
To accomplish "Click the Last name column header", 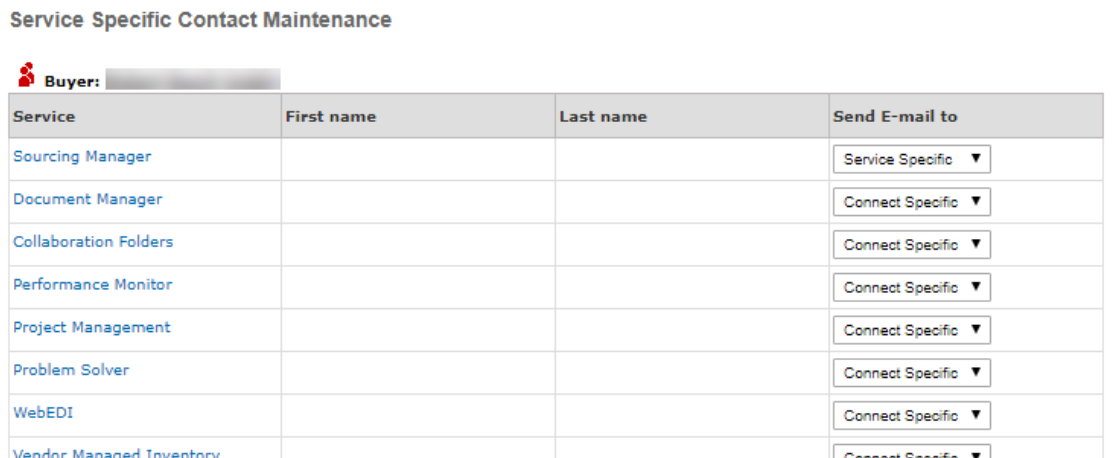I will (x=603, y=116).
